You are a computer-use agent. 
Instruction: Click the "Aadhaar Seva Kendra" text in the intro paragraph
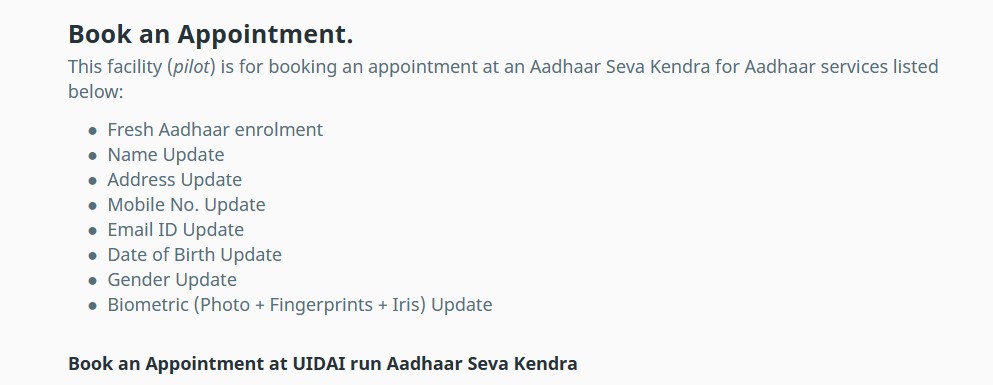(x=619, y=66)
